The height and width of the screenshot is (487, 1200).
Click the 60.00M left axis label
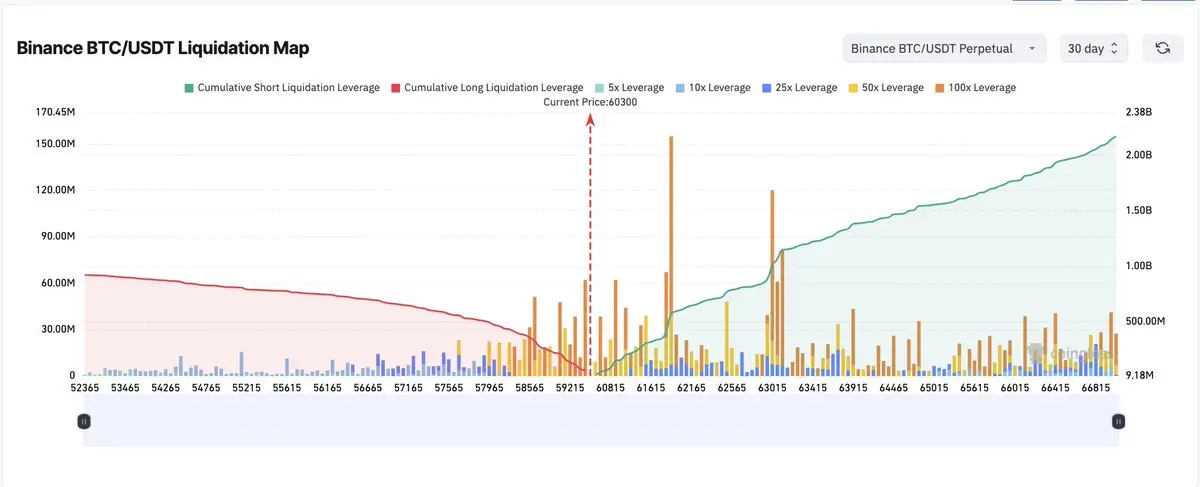point(57,283)
